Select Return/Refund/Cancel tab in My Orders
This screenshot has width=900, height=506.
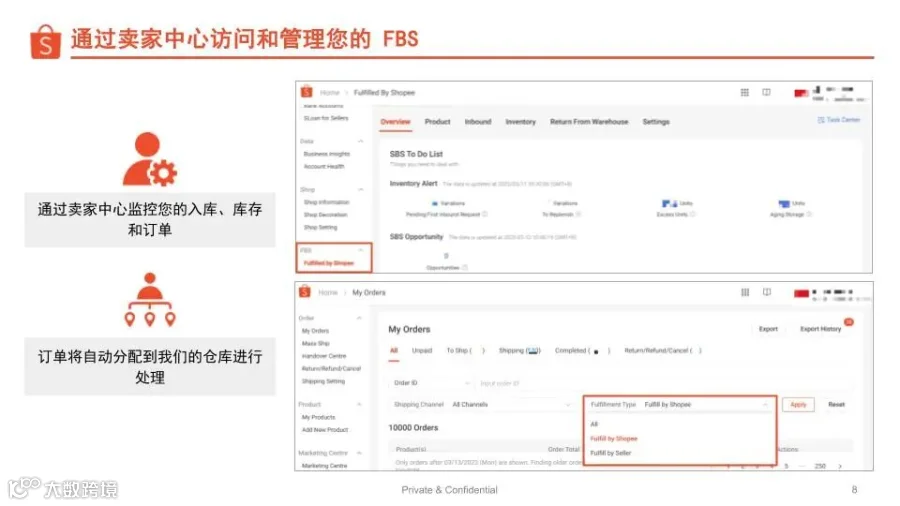click(663, 351)
